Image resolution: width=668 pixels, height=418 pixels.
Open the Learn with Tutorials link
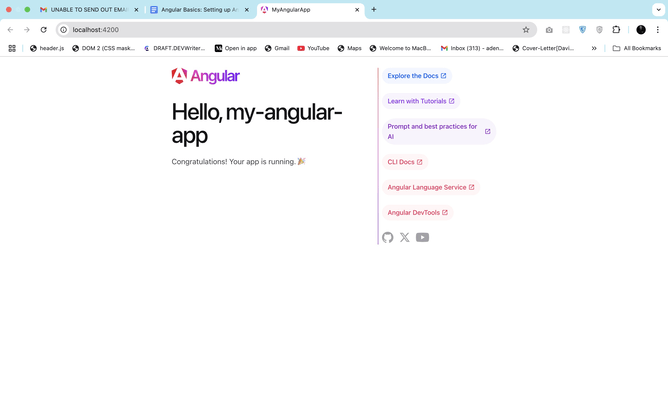pos(421,101)
